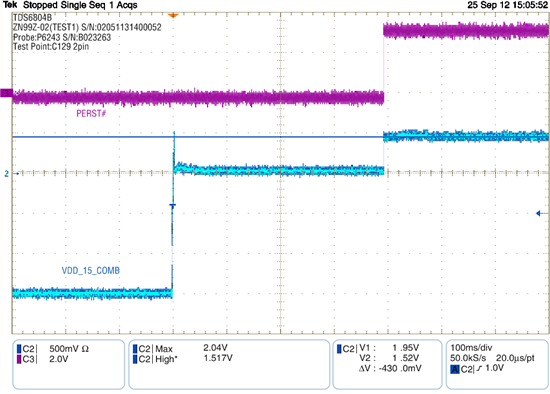Screen dimensions: 550x394
Task: Click the blue C2 color swatch in channel panel
Action: [x=19, y=349]
